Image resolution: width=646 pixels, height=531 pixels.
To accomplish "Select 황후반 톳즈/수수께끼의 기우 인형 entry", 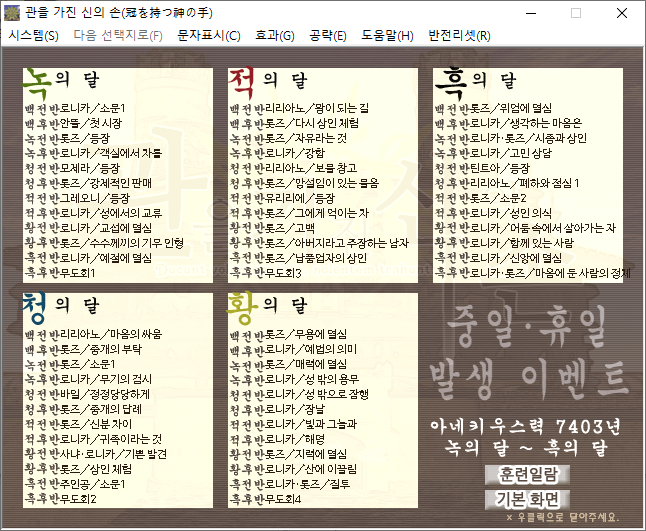I will pos(104,243).
